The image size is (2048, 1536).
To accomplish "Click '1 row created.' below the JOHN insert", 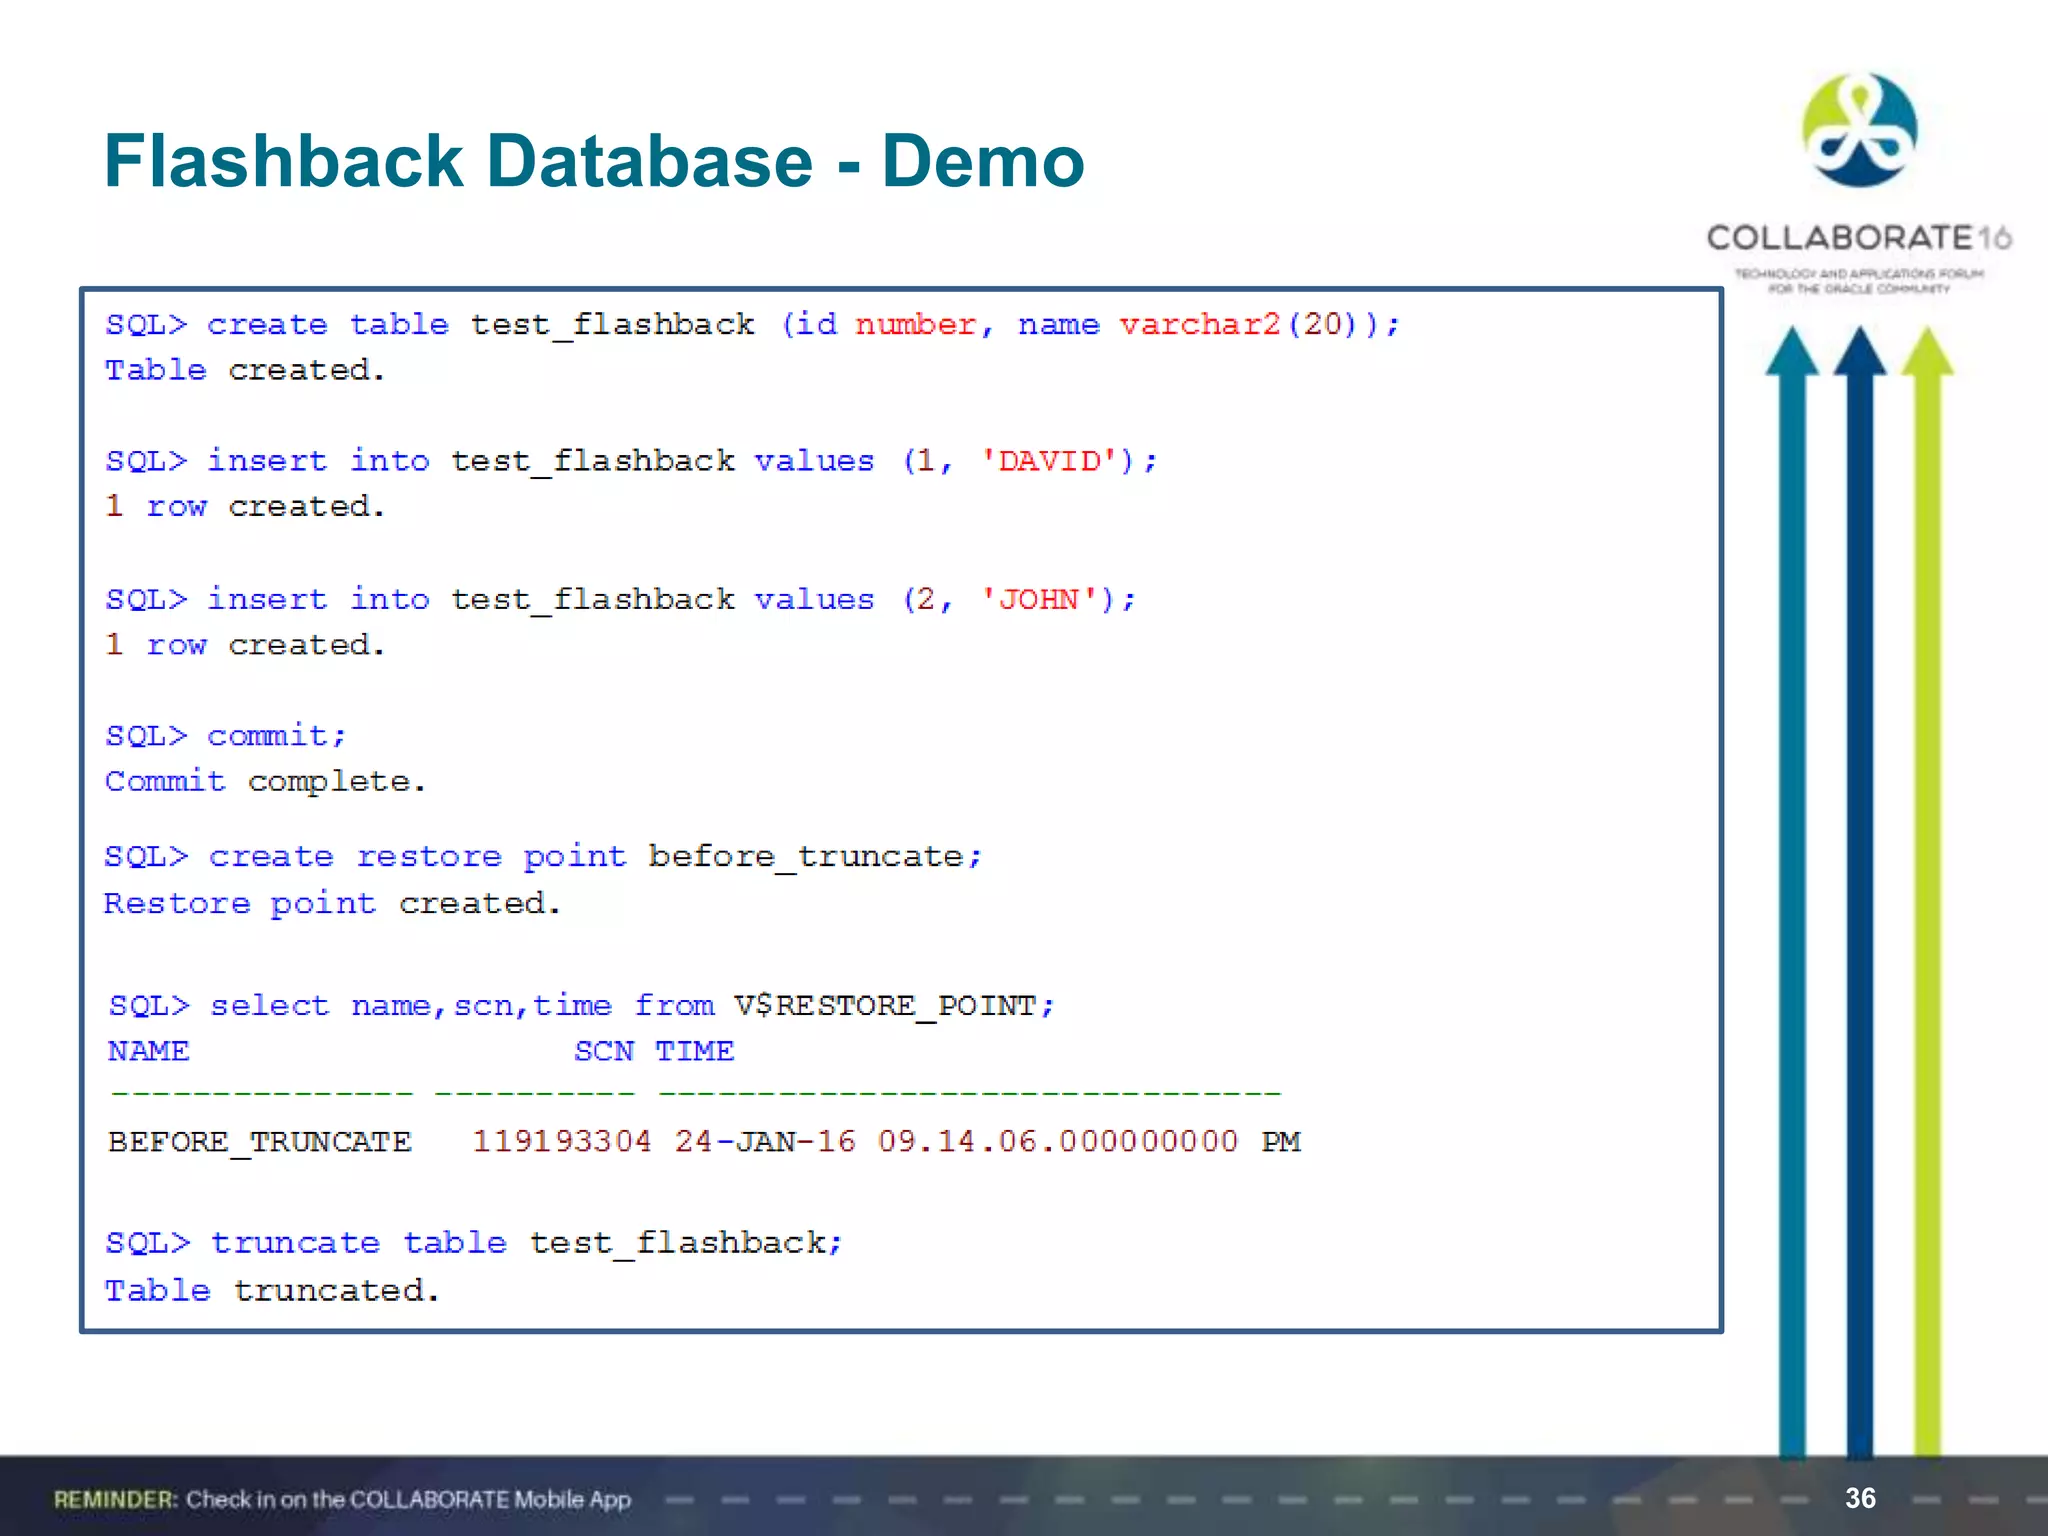I will click(x=245, y=645).
